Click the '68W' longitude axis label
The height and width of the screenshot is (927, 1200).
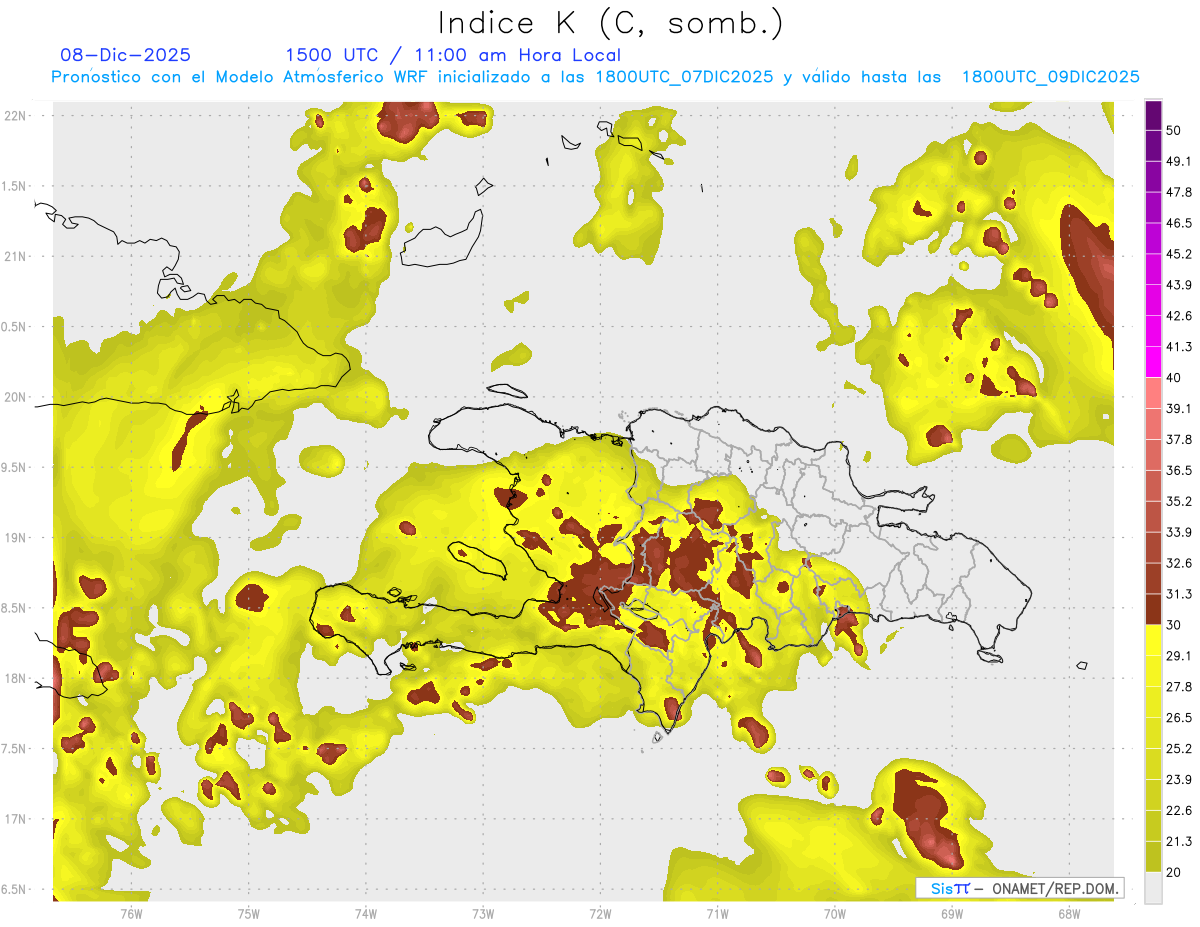pos(1068,913)
